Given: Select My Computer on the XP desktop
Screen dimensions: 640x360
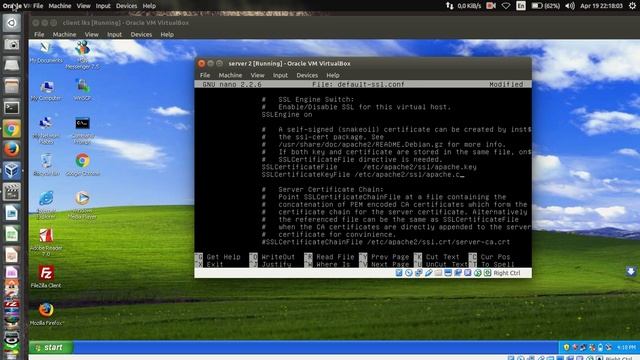Looking at the screenshot, I should coord(46,90).
